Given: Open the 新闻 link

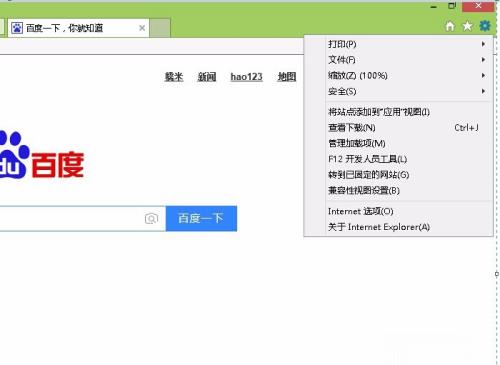Looking at the screenshot, I should [x=207, y=77].
